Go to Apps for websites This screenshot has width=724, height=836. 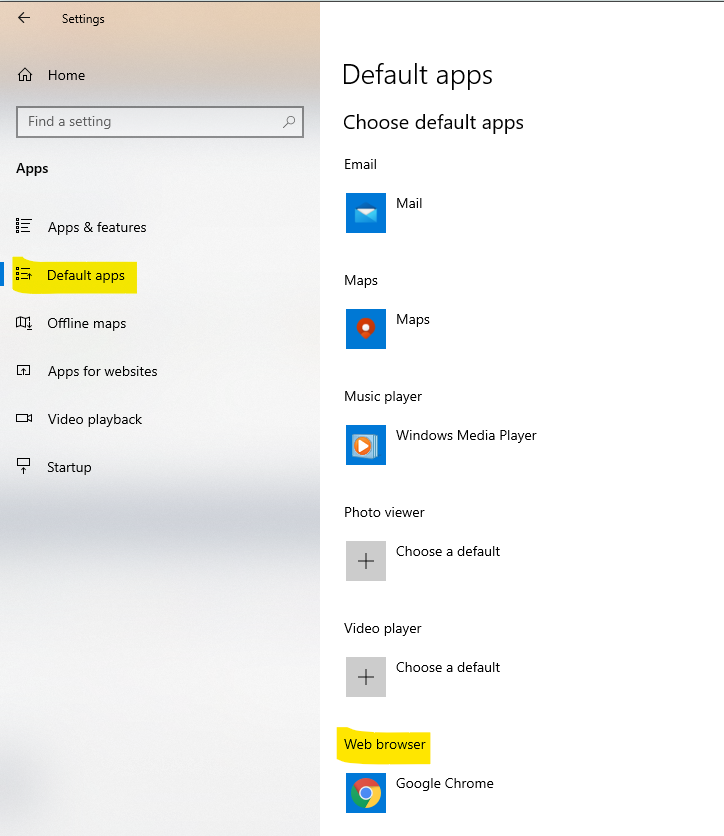click(x=102, y=371)
